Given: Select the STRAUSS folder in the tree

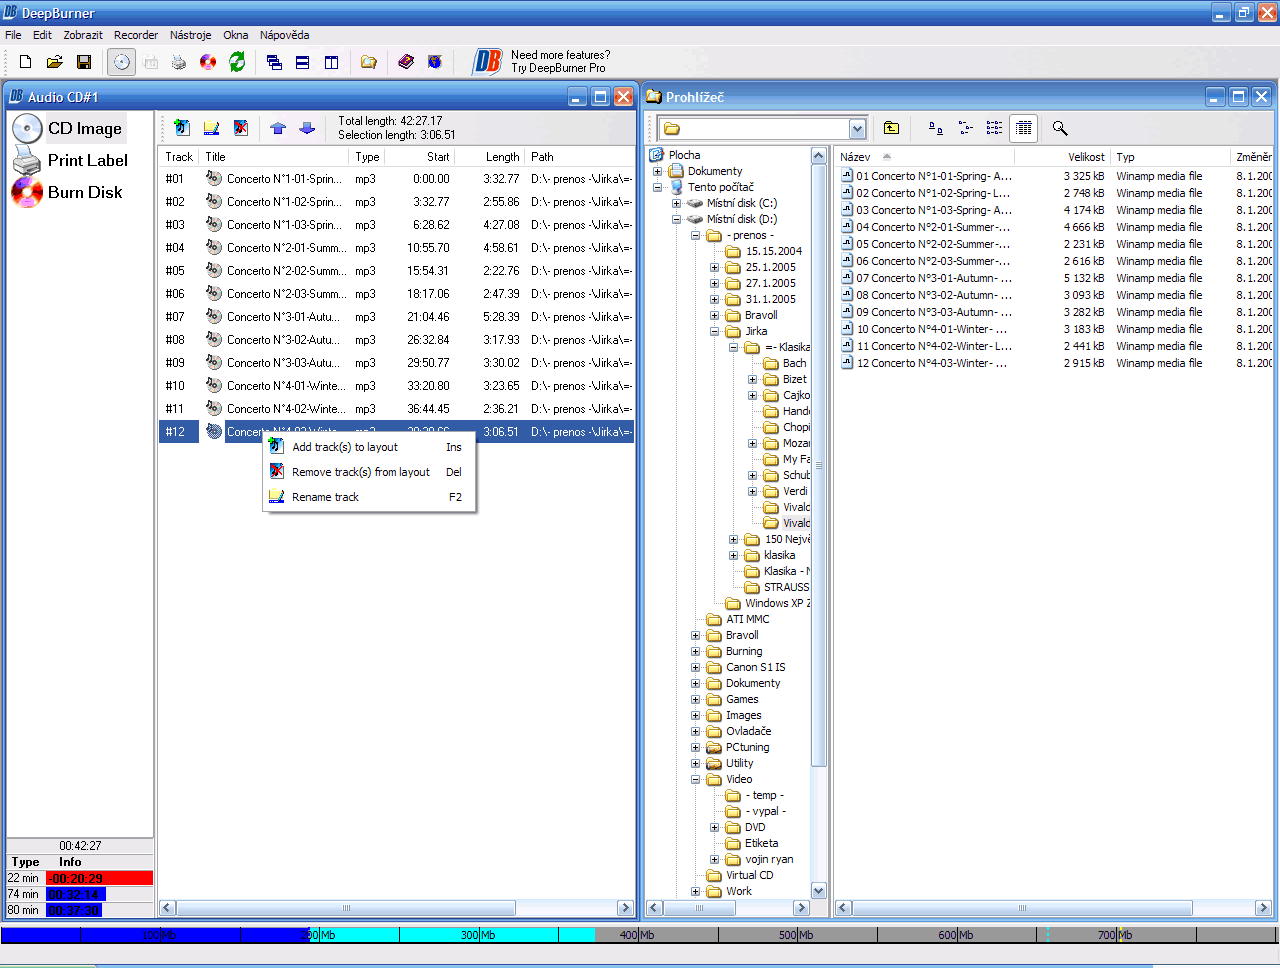Looking at the screenshot, I should (x=786, y=587).
